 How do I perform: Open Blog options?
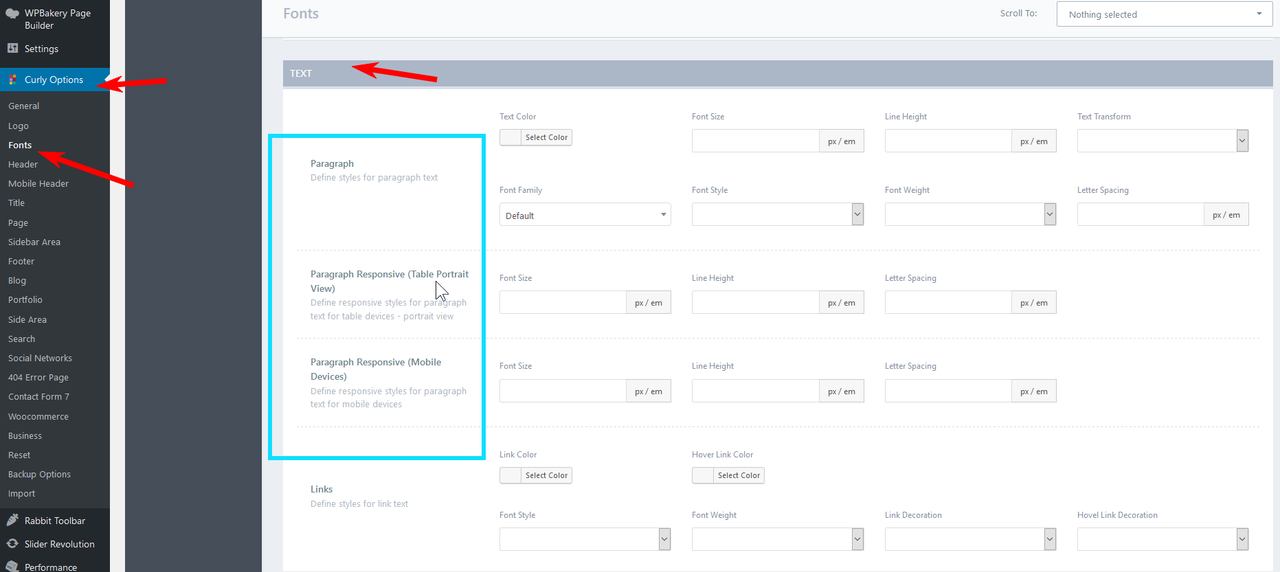pos(17,281)
